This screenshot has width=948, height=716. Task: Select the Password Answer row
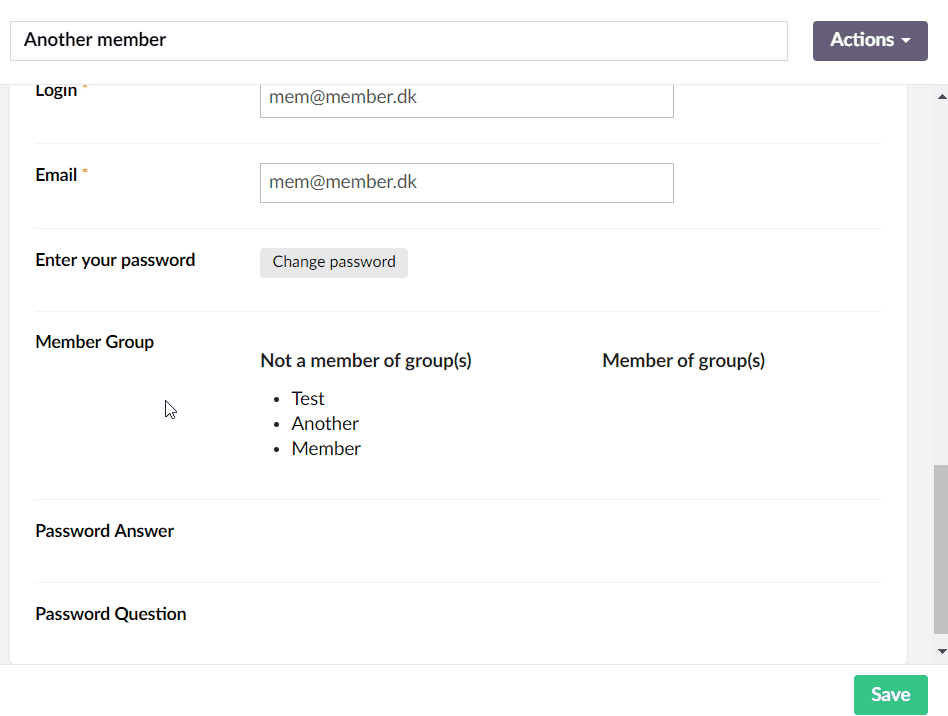tap(104, 531)
